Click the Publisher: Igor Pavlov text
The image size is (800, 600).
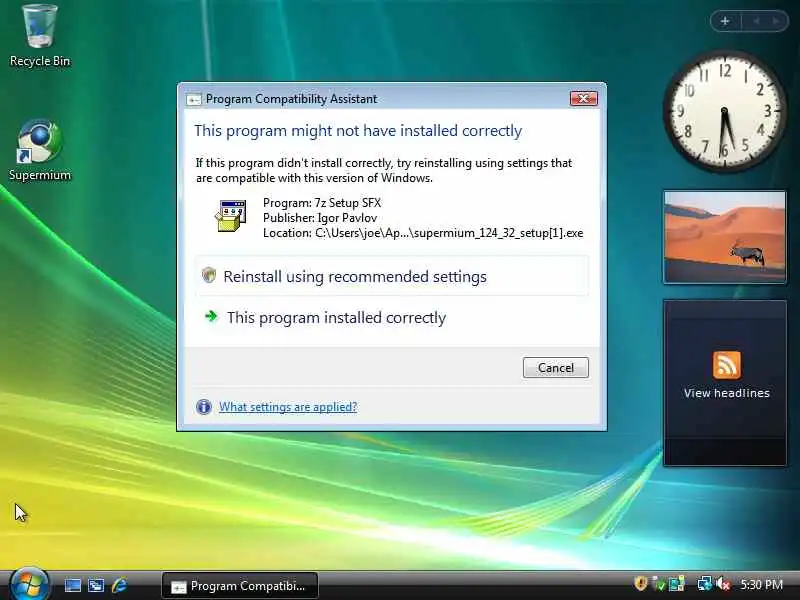320,218
